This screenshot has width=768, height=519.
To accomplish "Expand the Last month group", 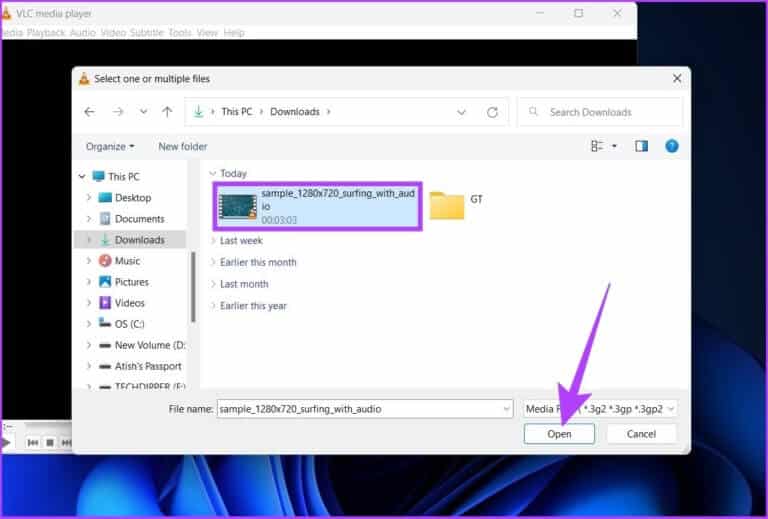I will pos(212,284).
